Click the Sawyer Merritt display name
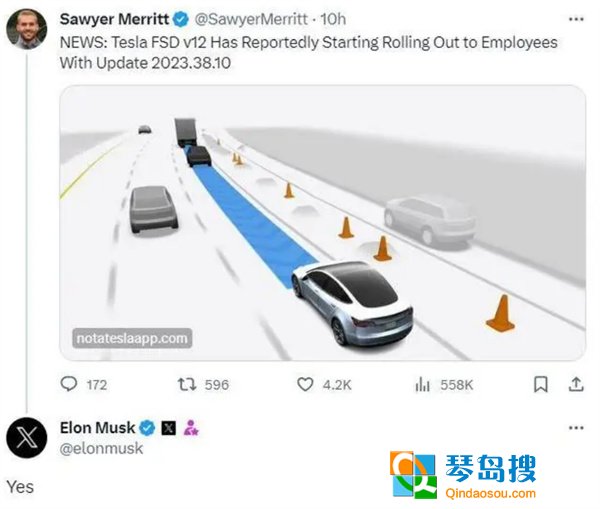The image size is (600, 509). point(114,19)
